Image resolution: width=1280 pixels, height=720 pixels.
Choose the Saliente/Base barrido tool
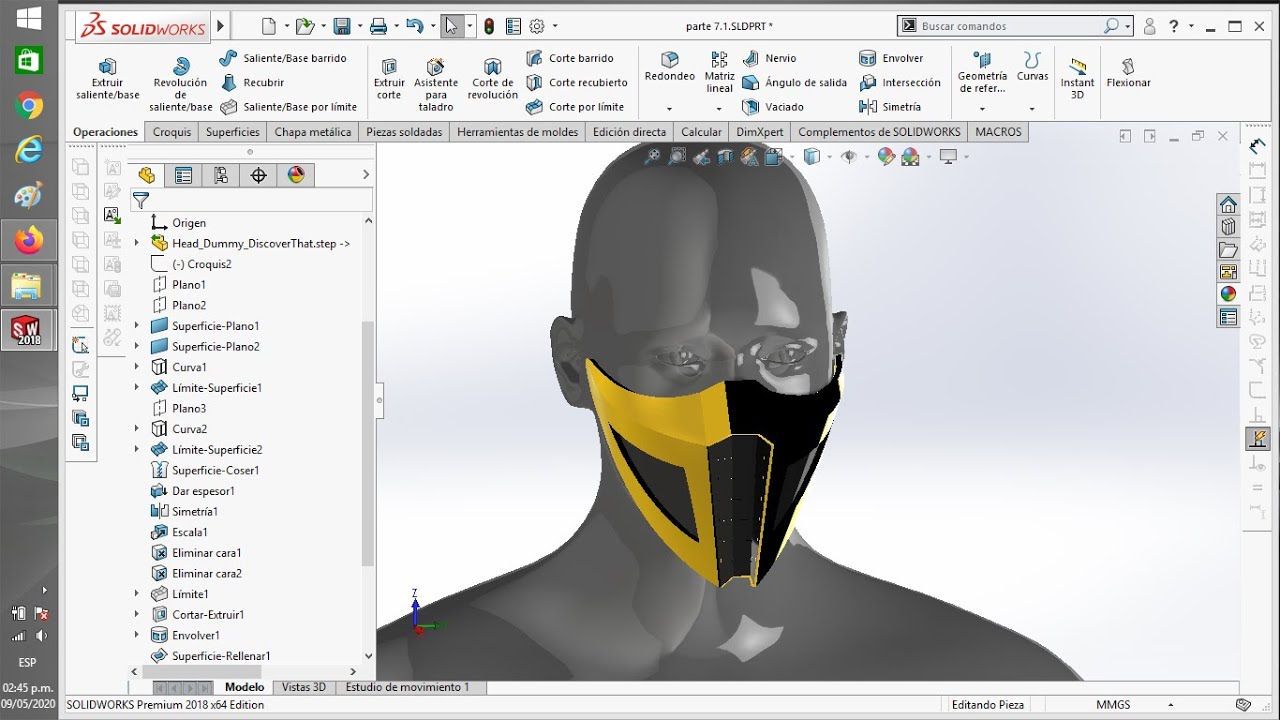(283, 58)
